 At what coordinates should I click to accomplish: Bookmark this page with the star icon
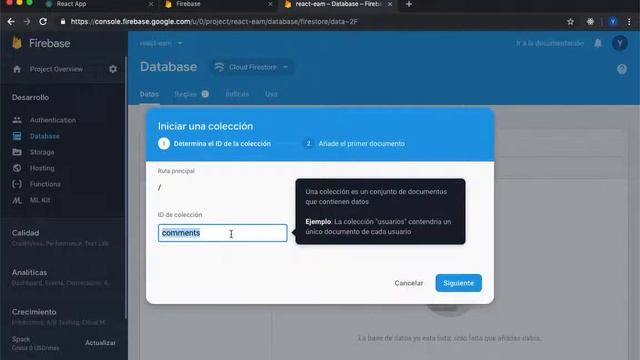tap(570, 22)
